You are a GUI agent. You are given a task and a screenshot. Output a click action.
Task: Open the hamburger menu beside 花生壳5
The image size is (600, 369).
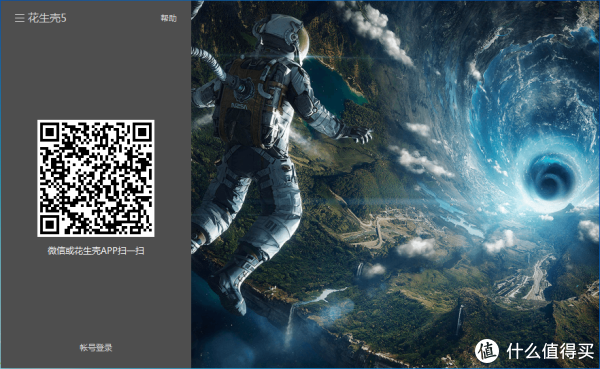tap(20, 18)
